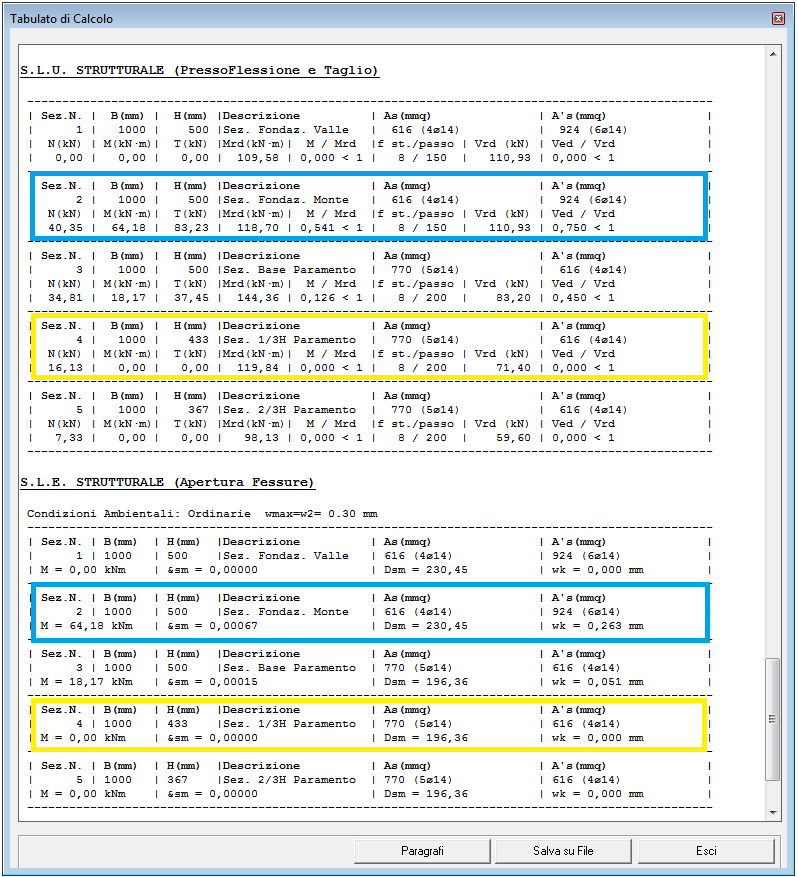Click Mrd value 144,36
The image size is (798, 877).
[257, 298]
